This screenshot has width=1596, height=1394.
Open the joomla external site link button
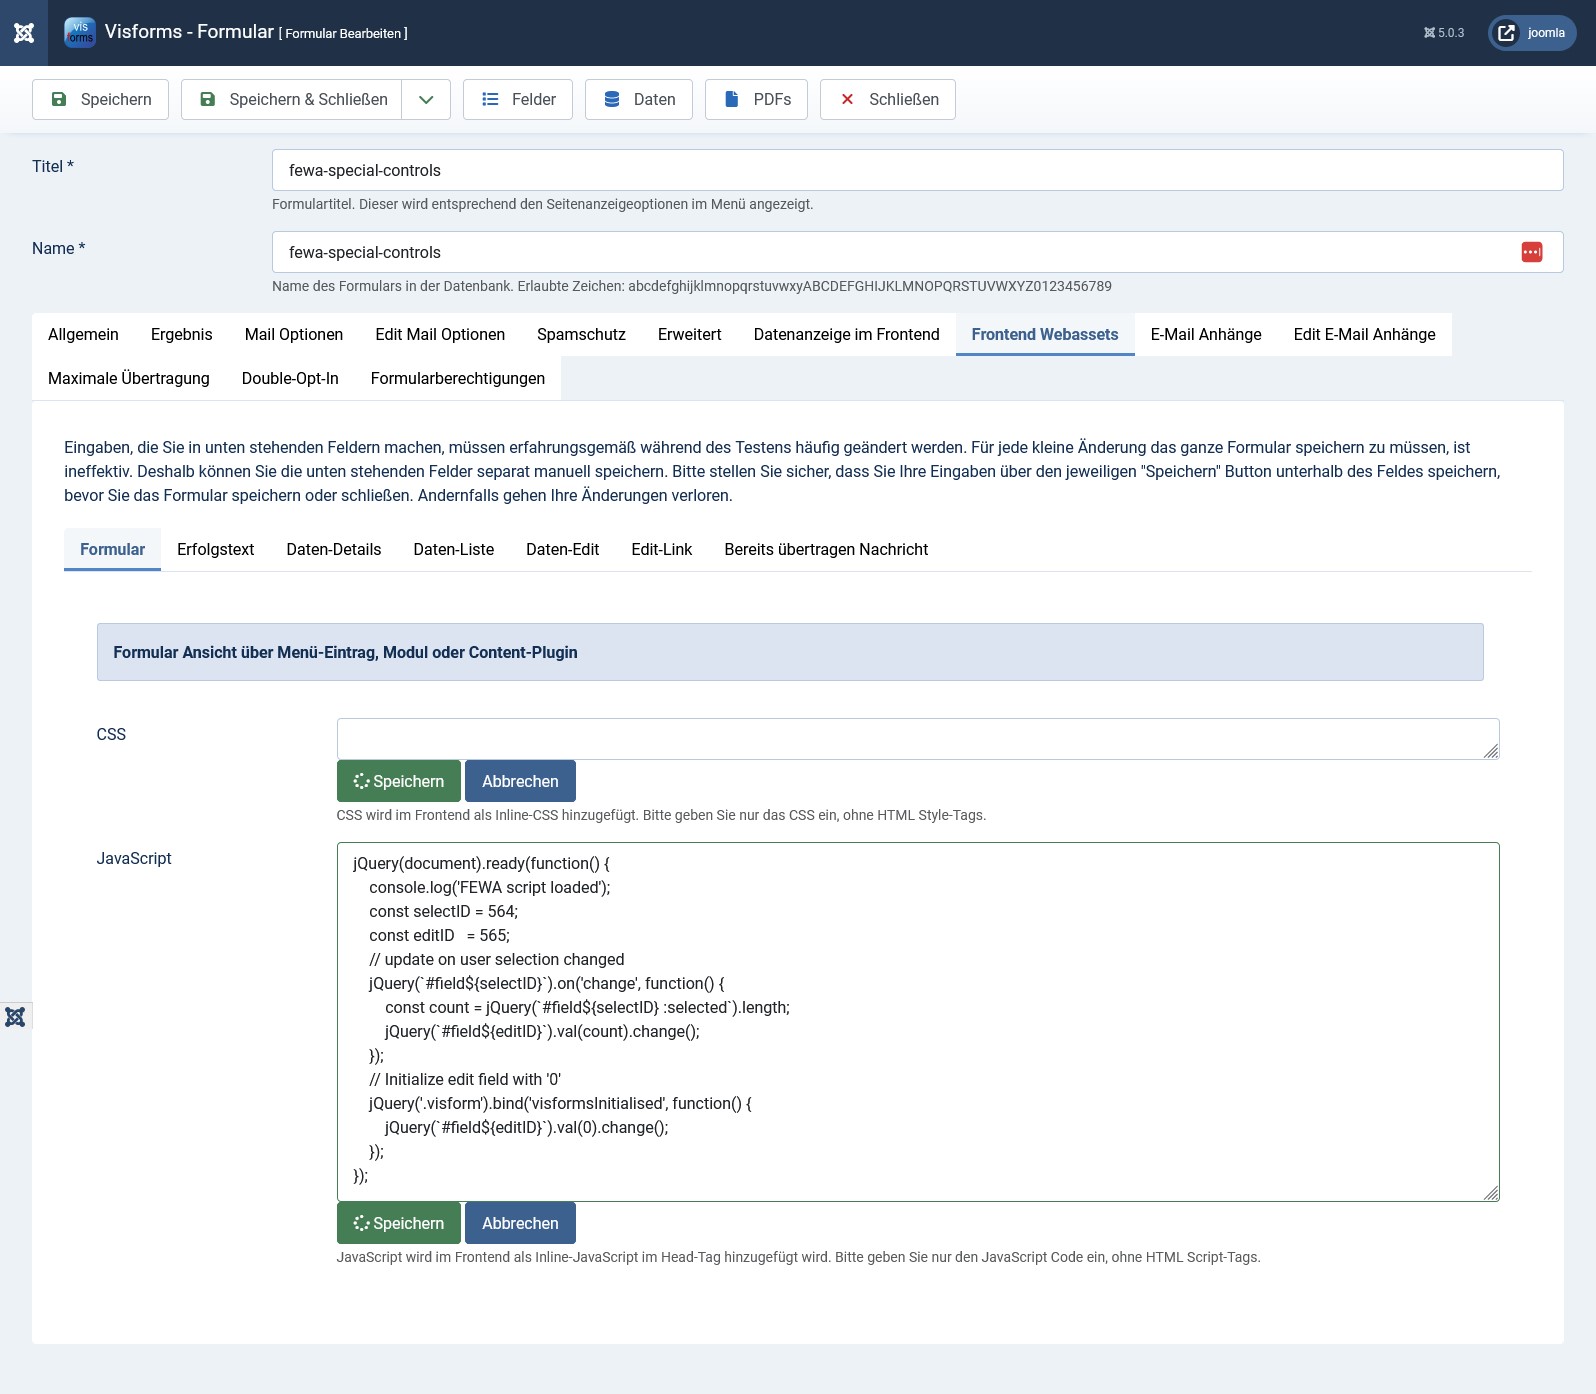tap(1532, 33)
